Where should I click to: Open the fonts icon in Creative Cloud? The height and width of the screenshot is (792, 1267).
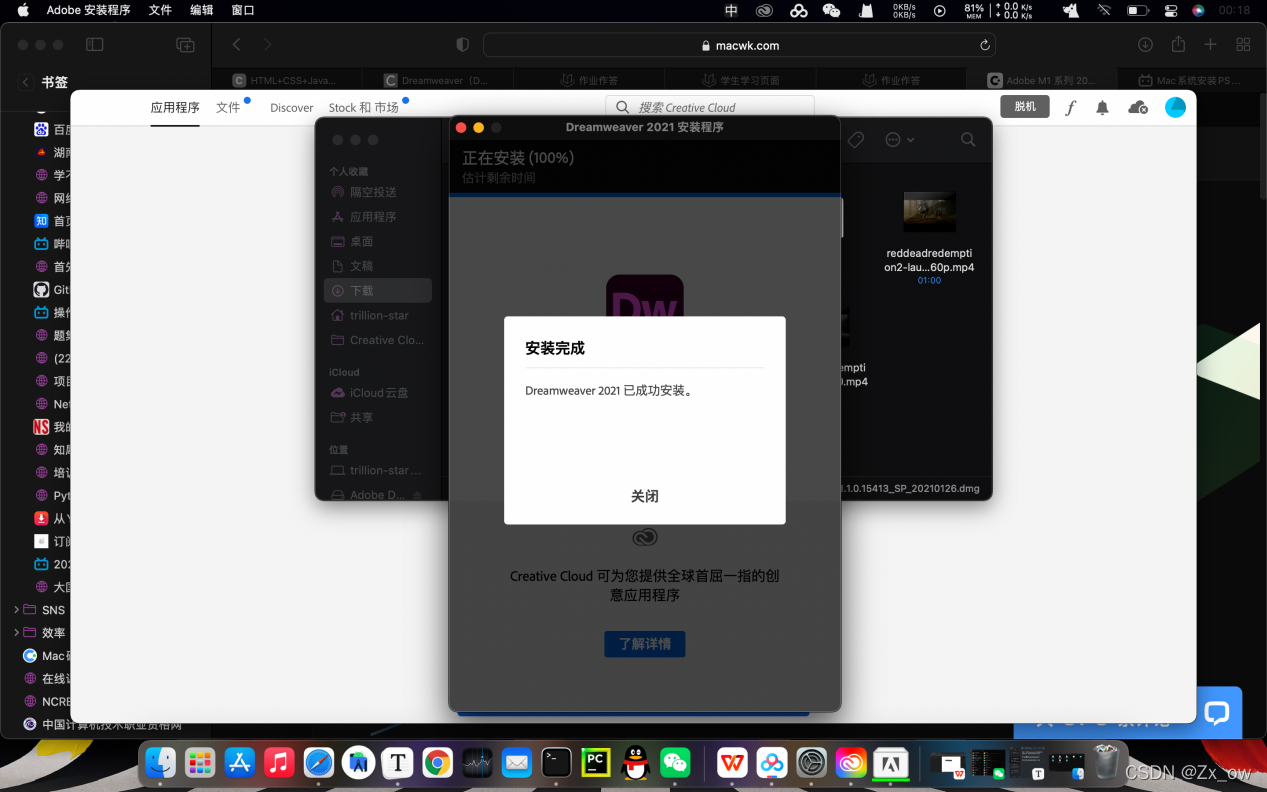click(x=1070, y=108)
